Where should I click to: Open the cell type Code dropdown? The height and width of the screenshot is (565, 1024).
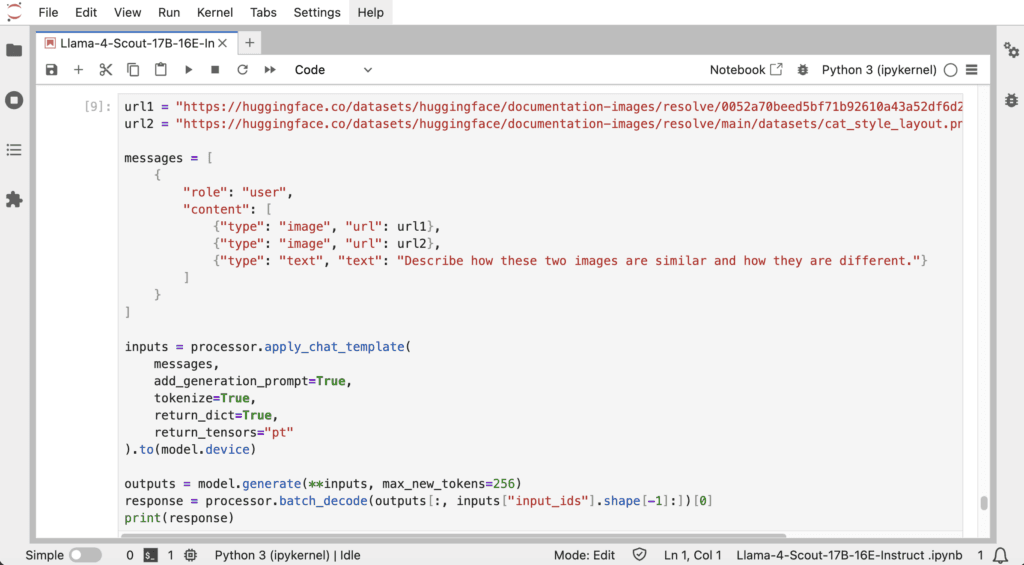pos(333,70)
